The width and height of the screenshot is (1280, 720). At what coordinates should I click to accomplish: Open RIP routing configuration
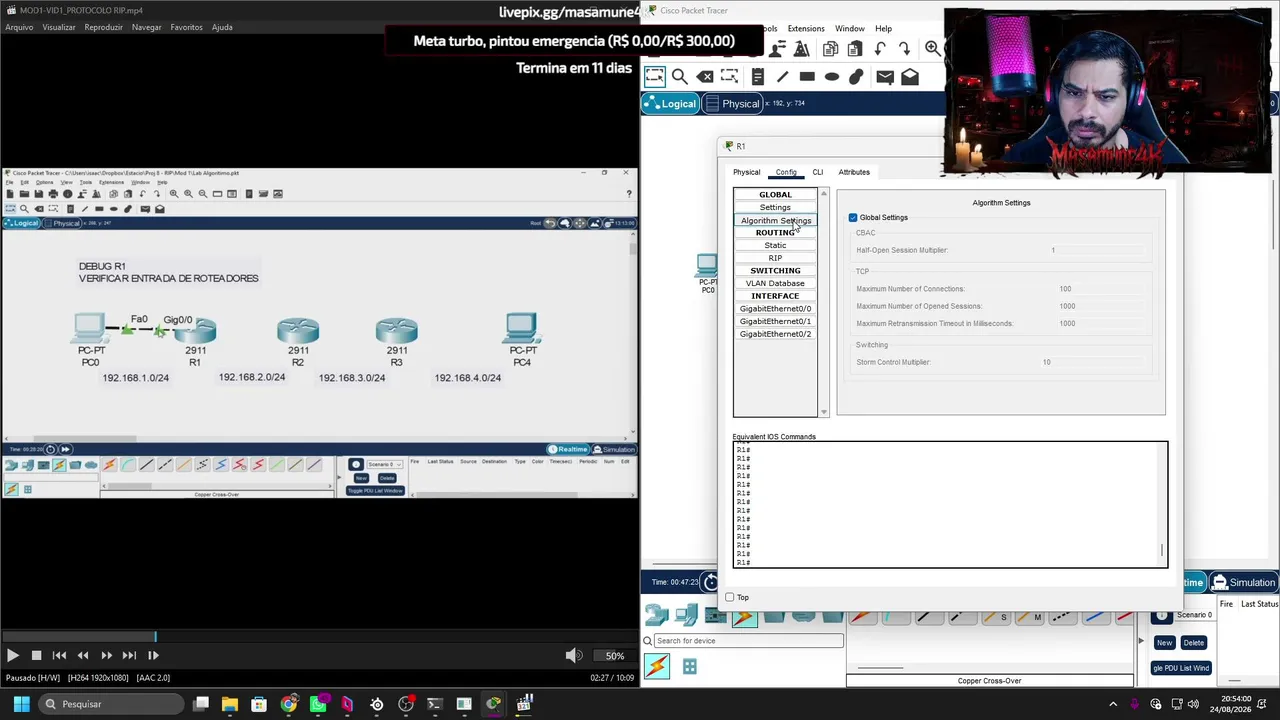coord(775,258)
